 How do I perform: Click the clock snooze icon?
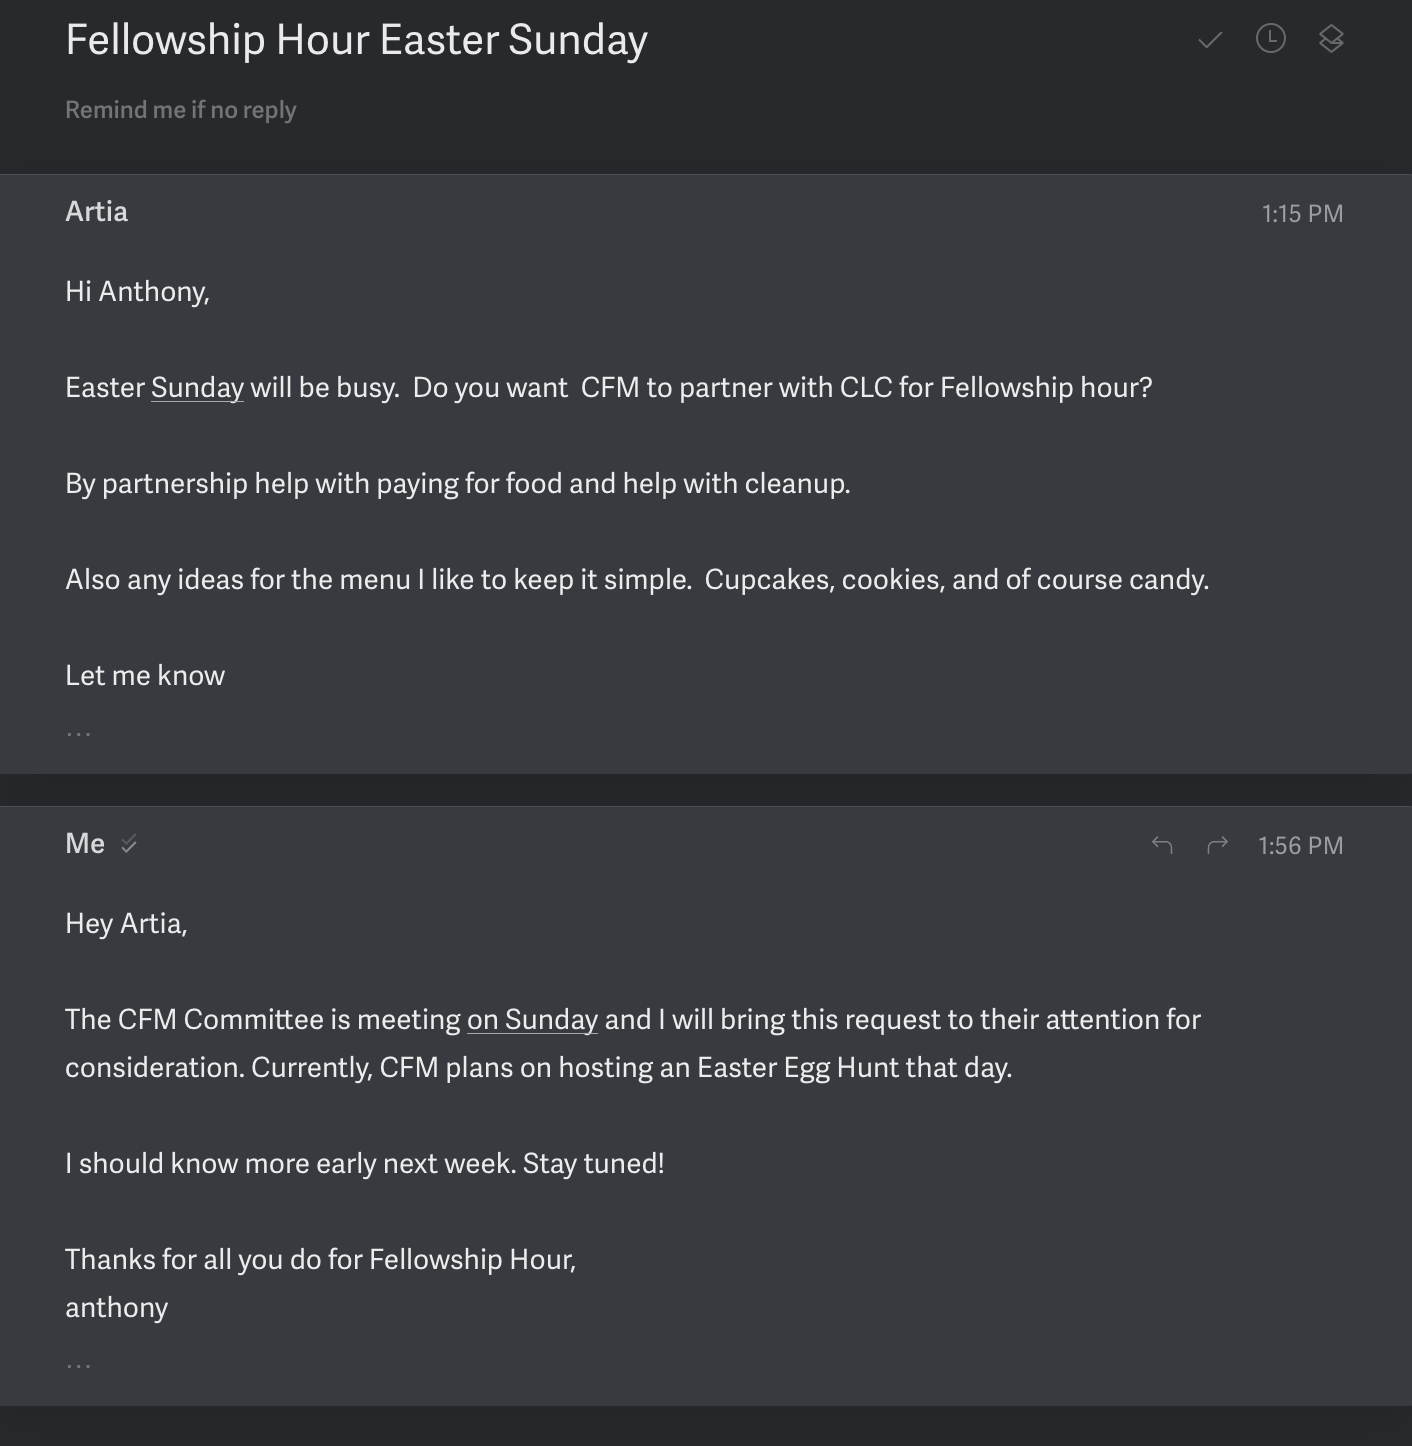tap(1270, 39)
